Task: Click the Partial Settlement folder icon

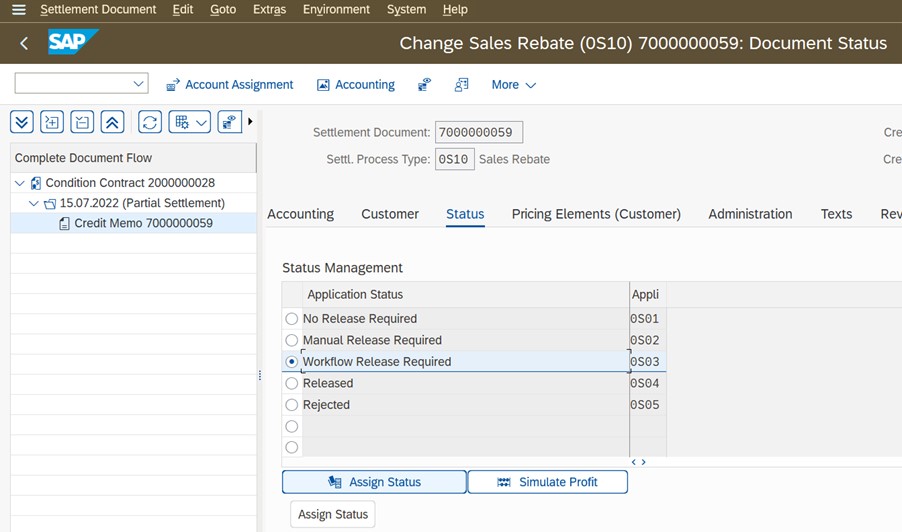Action: [50, 204]
